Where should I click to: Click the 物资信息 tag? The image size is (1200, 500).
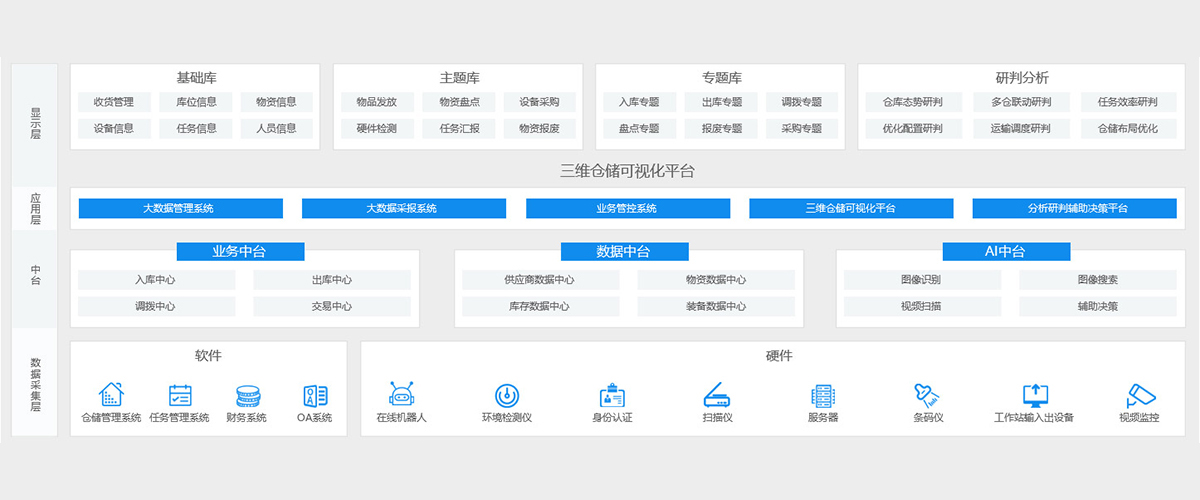pos(277,102)
